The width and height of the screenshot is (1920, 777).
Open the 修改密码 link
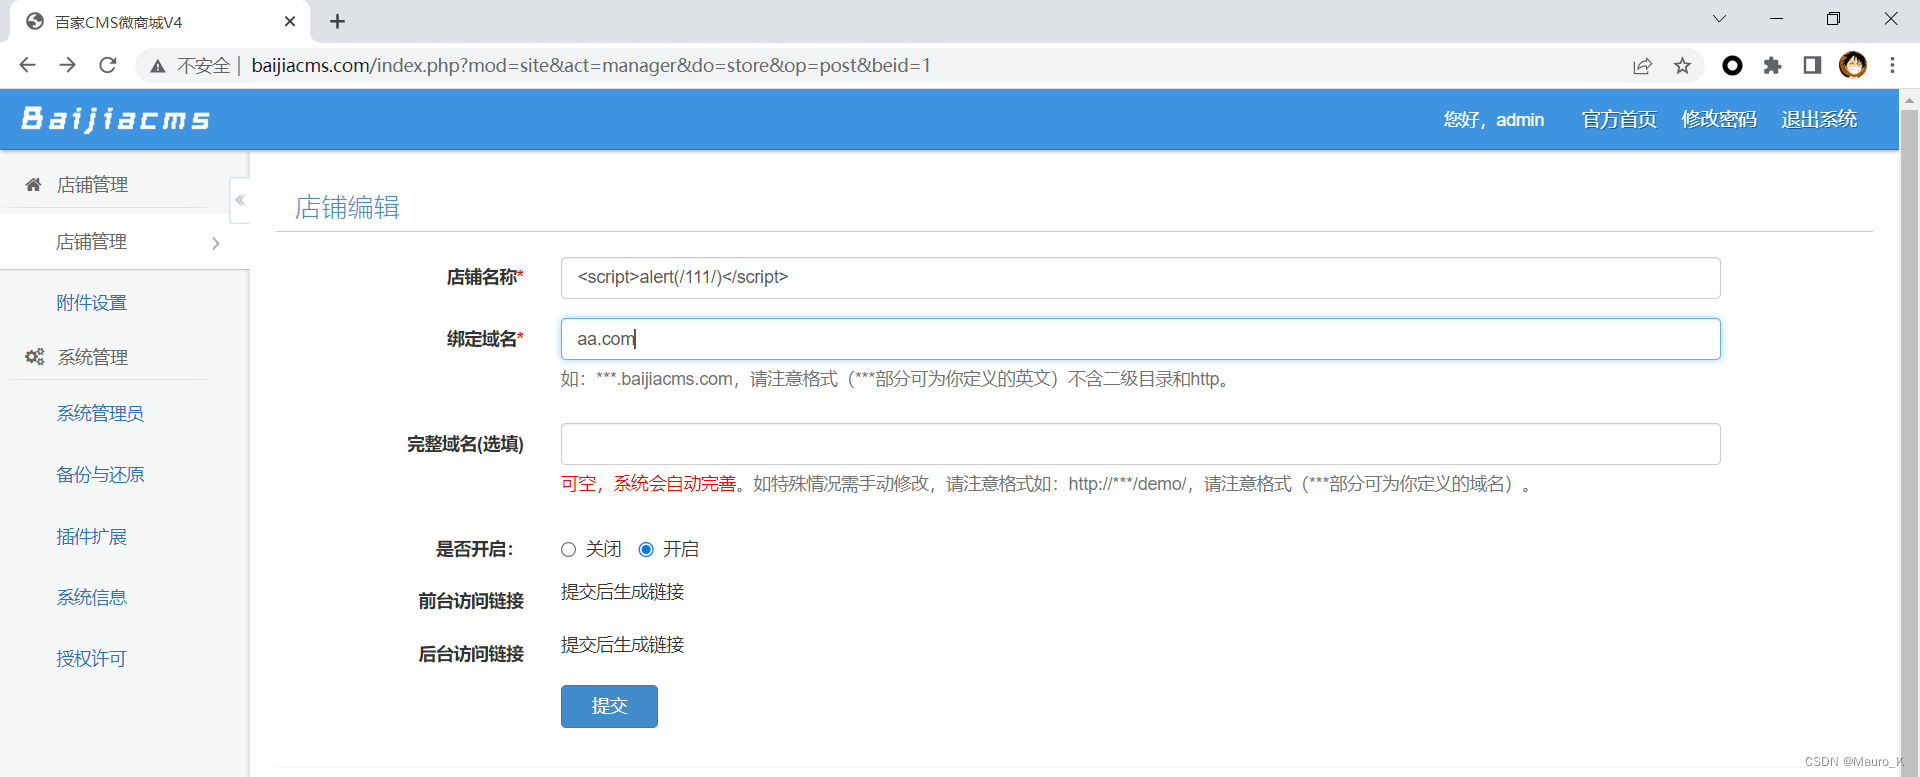click(1719, 120)
